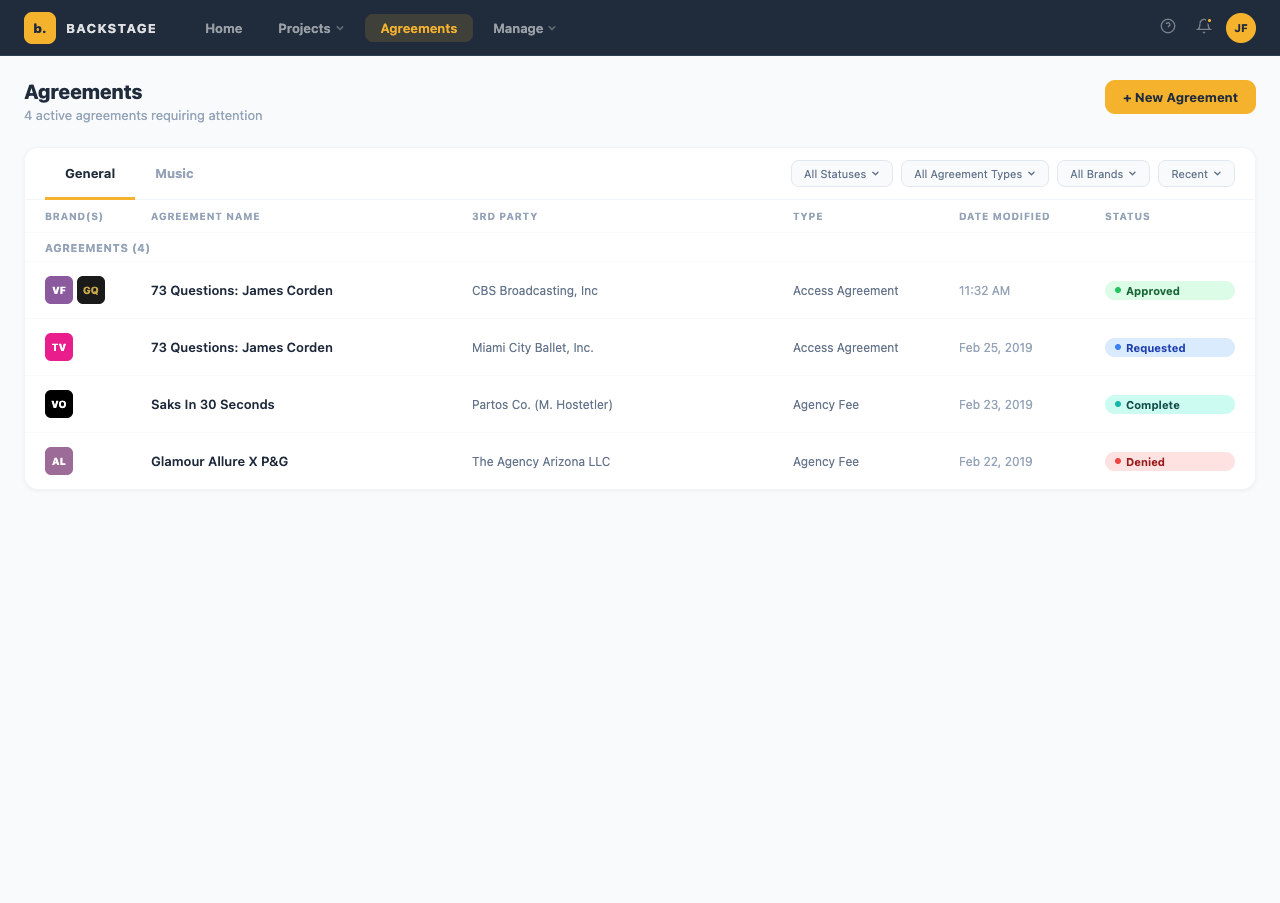Open the All Brands filter dropdown

1102,174
